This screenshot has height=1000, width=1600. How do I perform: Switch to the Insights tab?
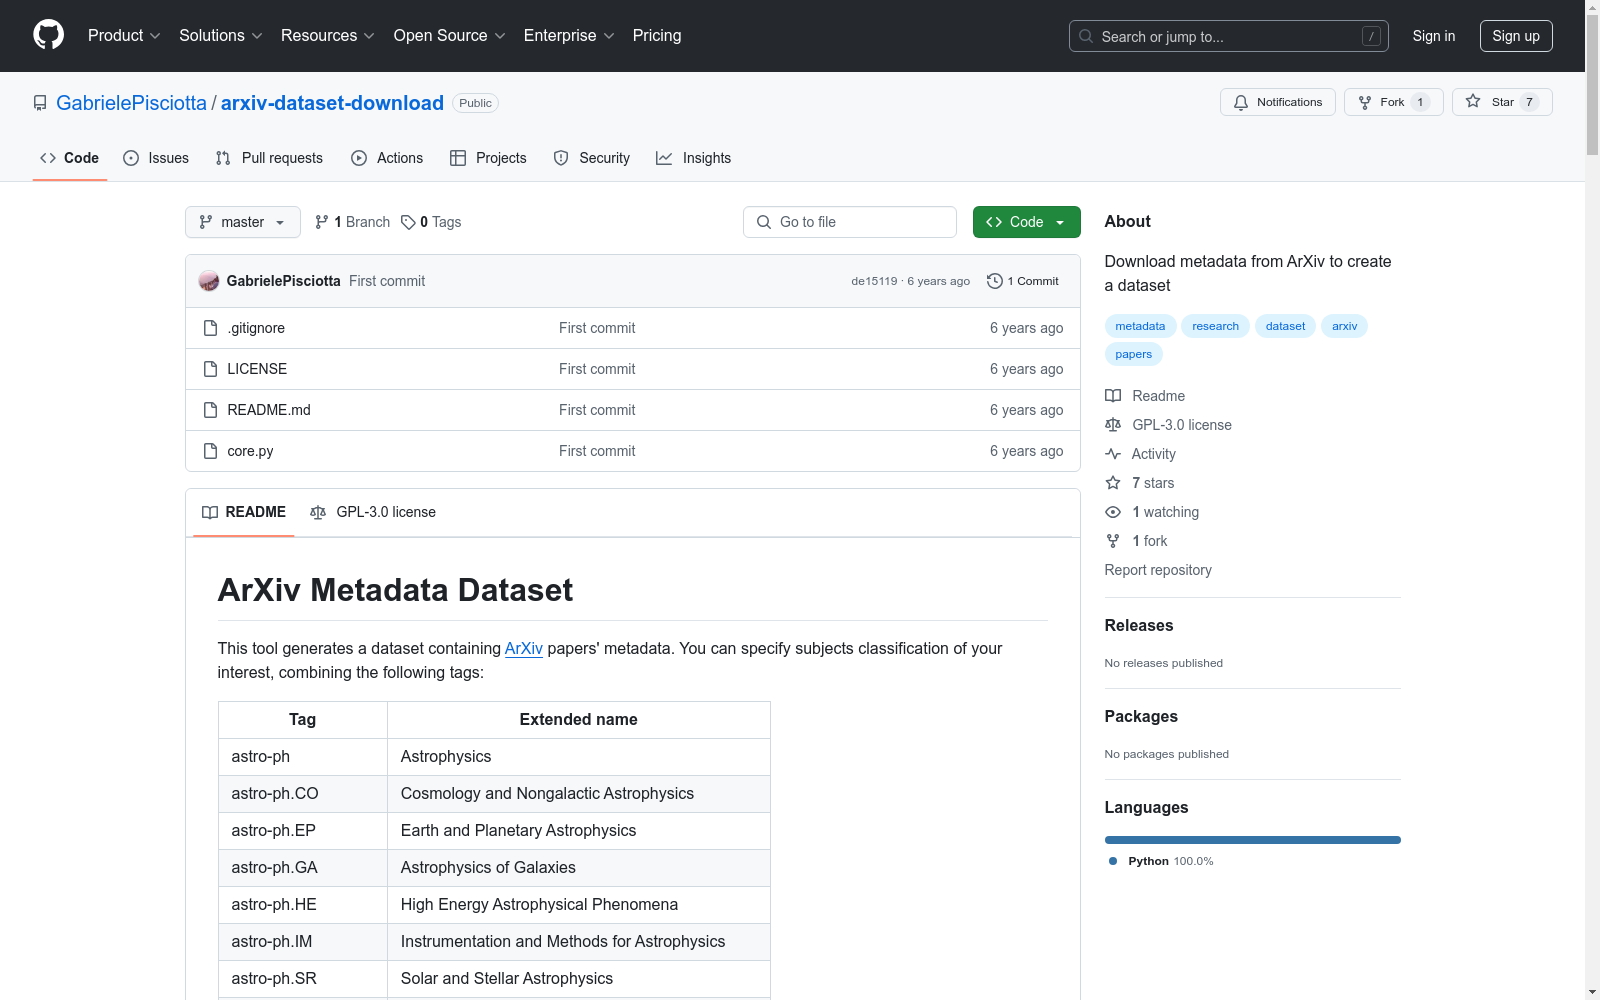coord(694,158)
